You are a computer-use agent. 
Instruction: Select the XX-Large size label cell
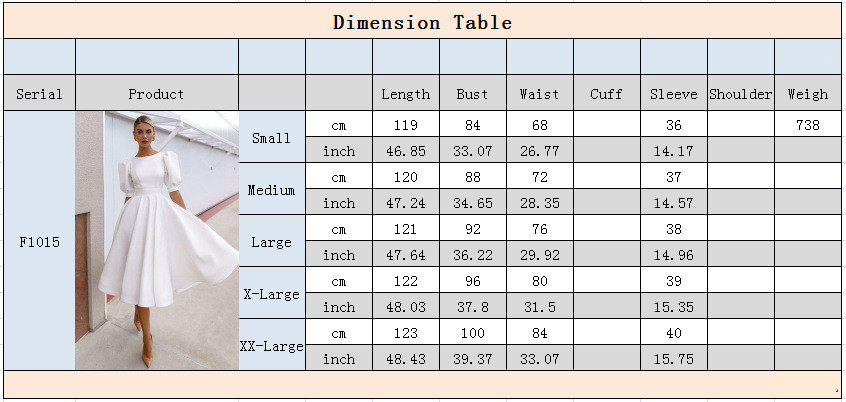coord(272,345)
